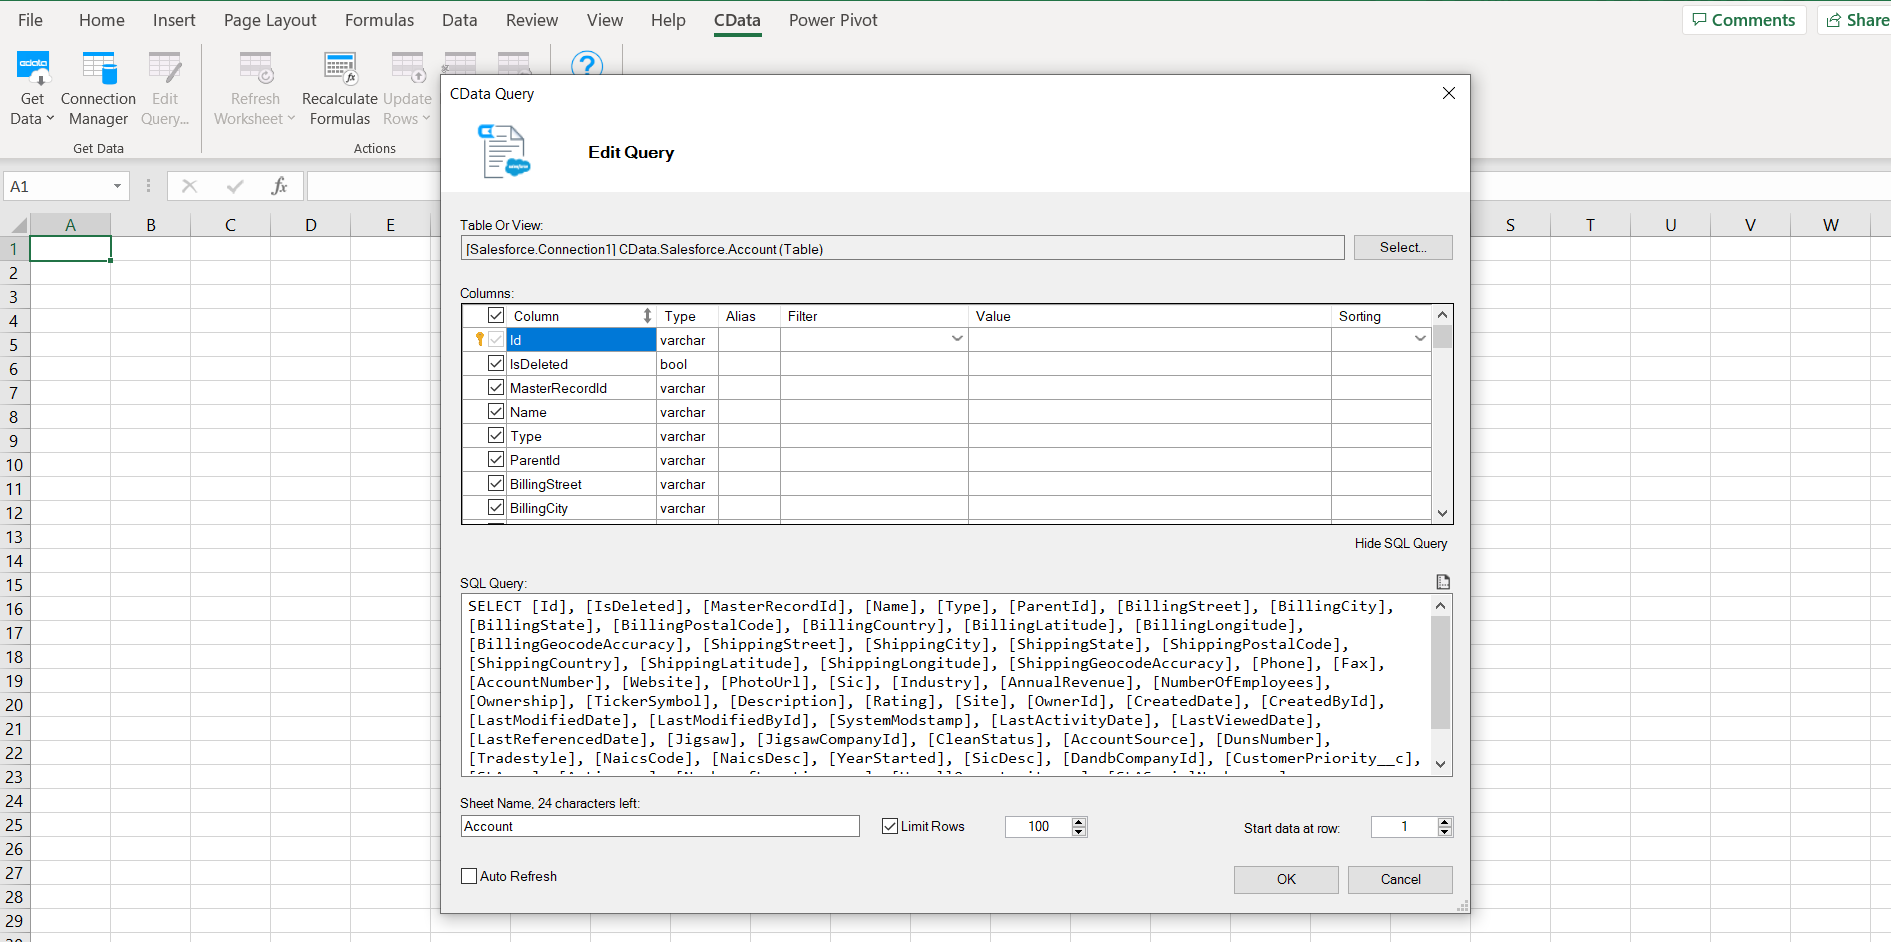Expand the Filter dropdown for Id row
Screen dimensions: 1891x942
point(957,339)
